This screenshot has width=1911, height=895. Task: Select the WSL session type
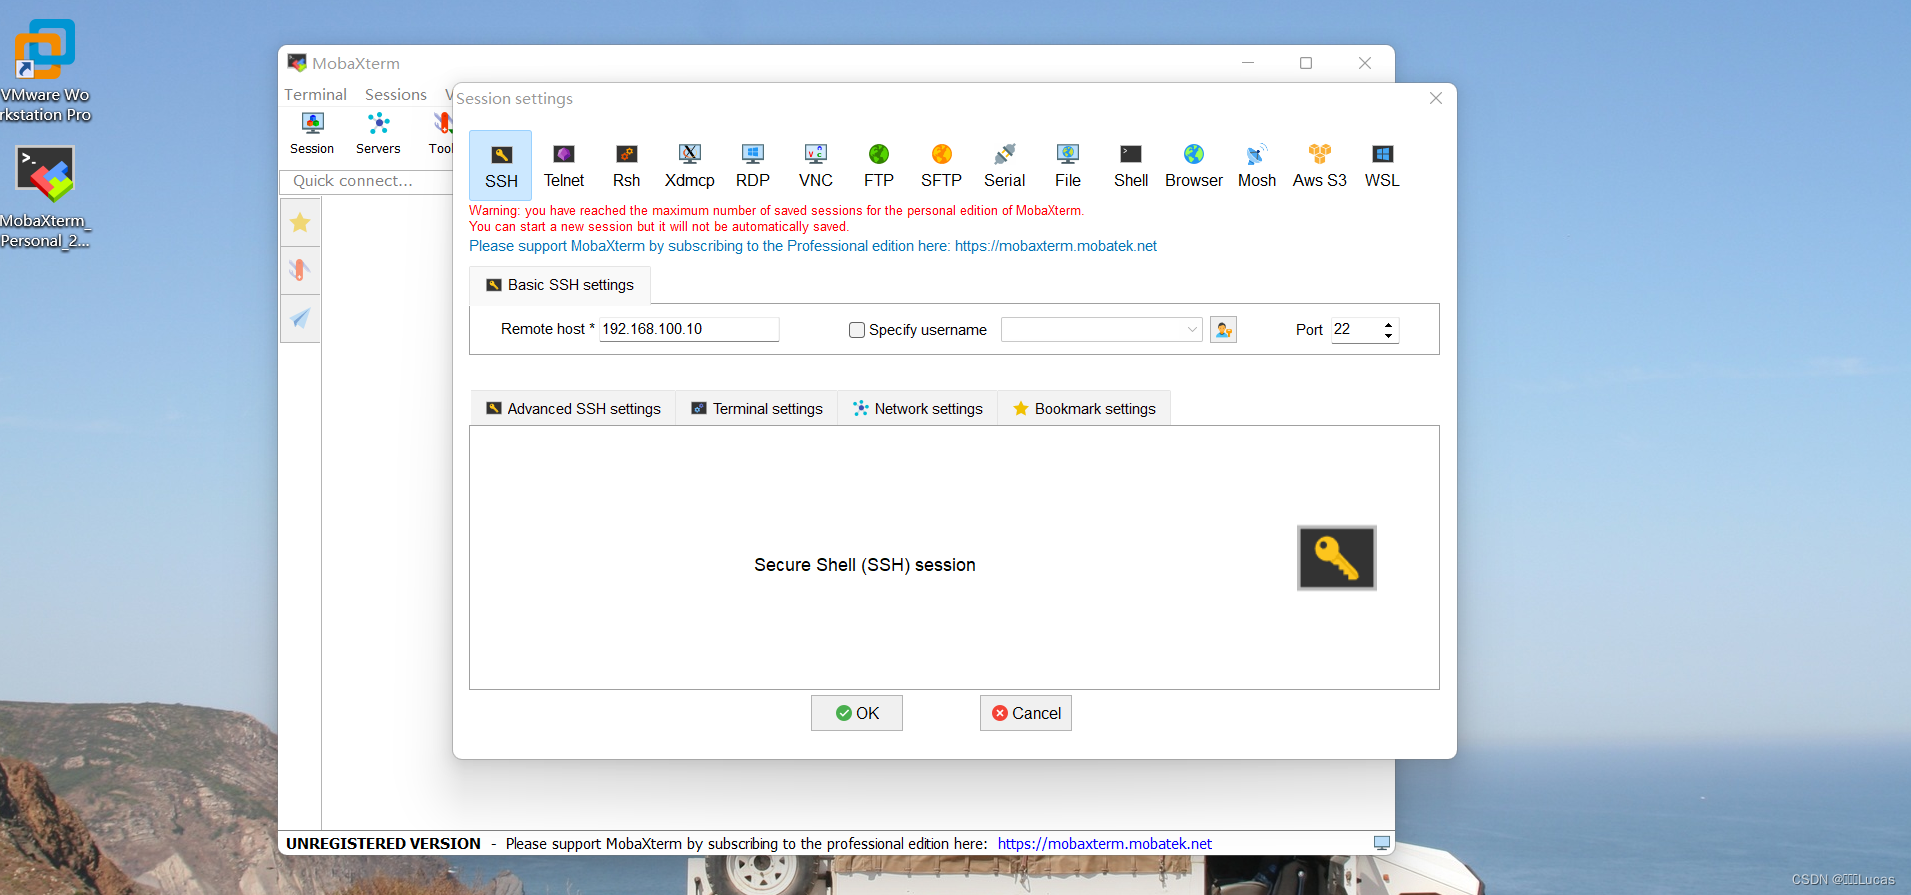coord(1383,166)
